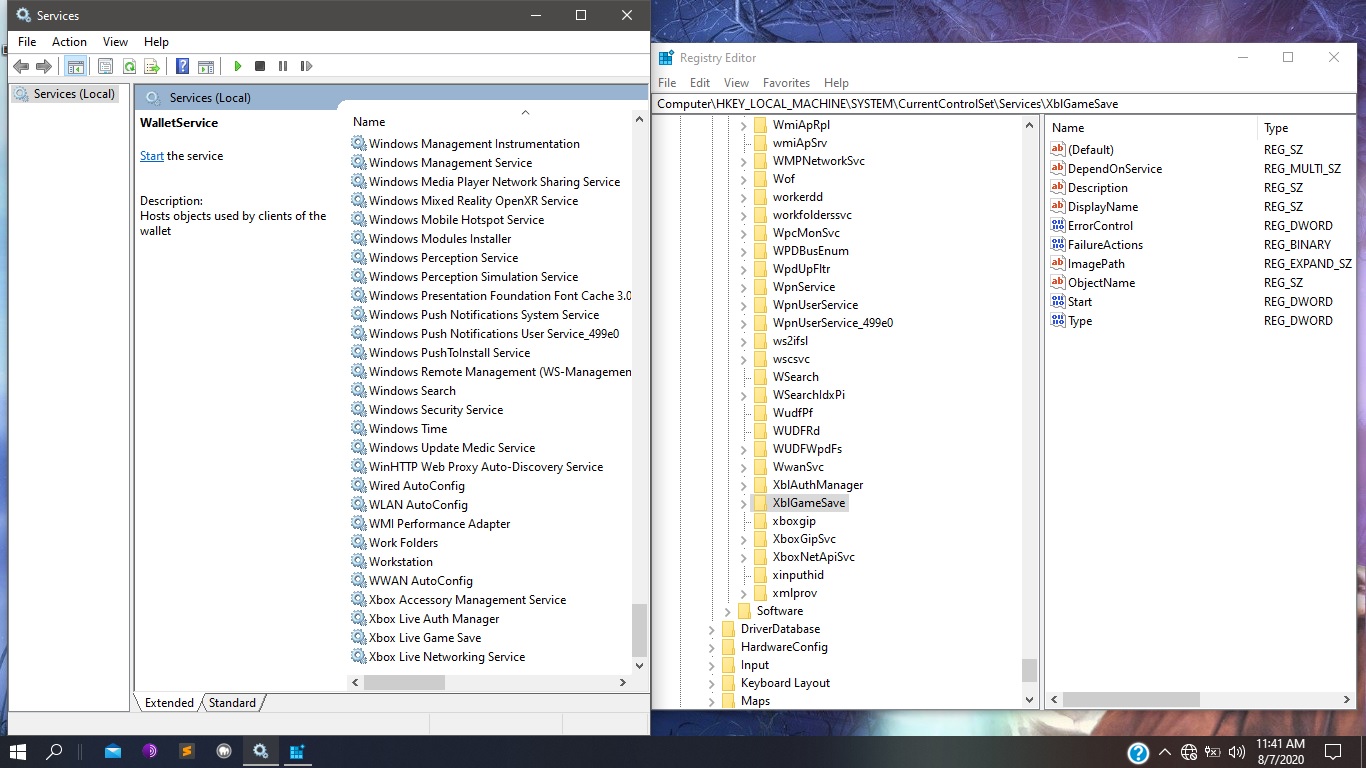Click the Back arrow in Services toolbar

click(21, 66)
